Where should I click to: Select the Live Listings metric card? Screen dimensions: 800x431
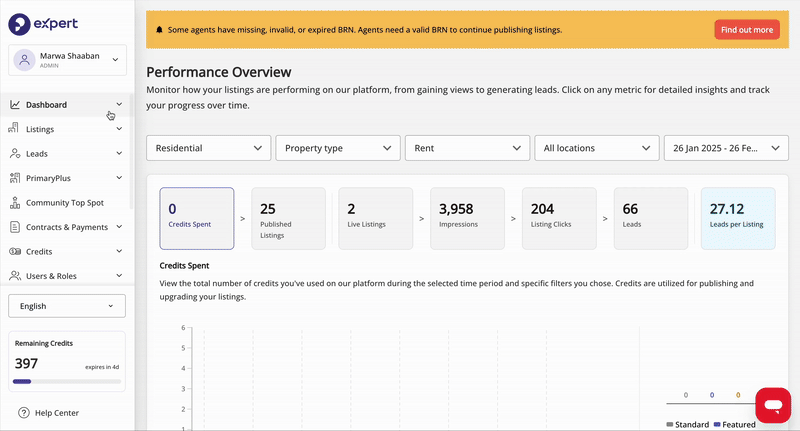tap(376, 218)
